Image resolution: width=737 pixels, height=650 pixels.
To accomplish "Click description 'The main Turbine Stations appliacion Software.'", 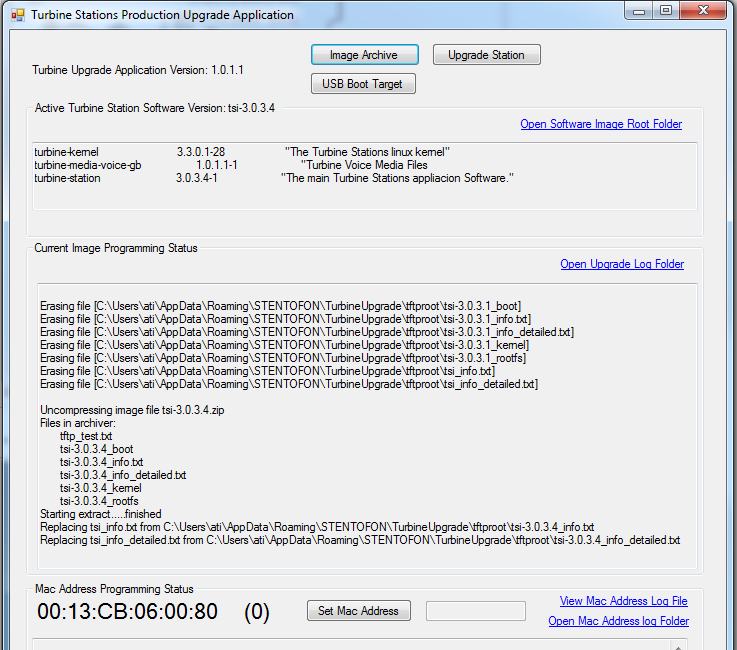I will coord(397,179).
